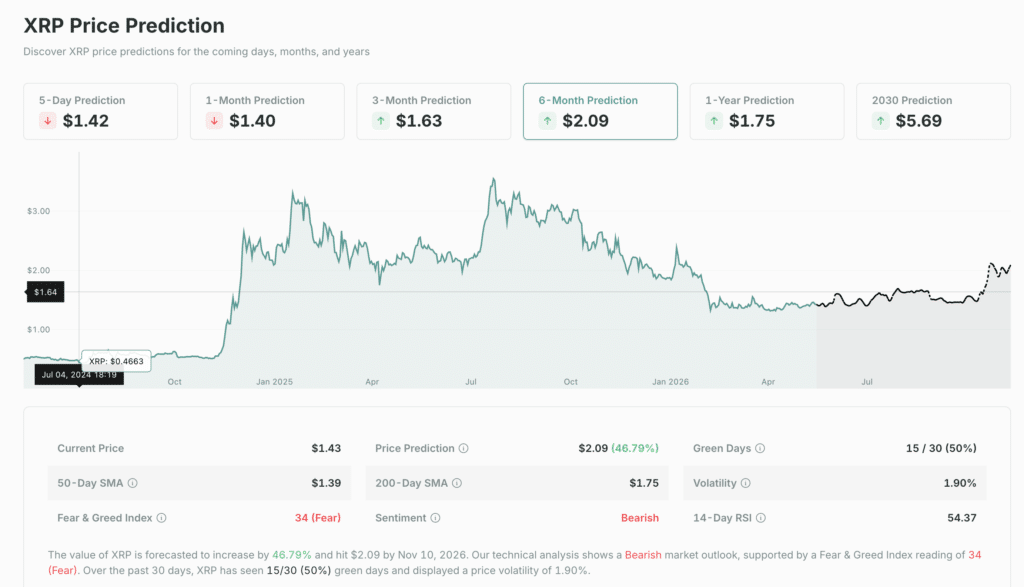The image size is (1024, 587).
Task: Click the 14-Day RSI value 54.37
Action: (x=962, y=518)
